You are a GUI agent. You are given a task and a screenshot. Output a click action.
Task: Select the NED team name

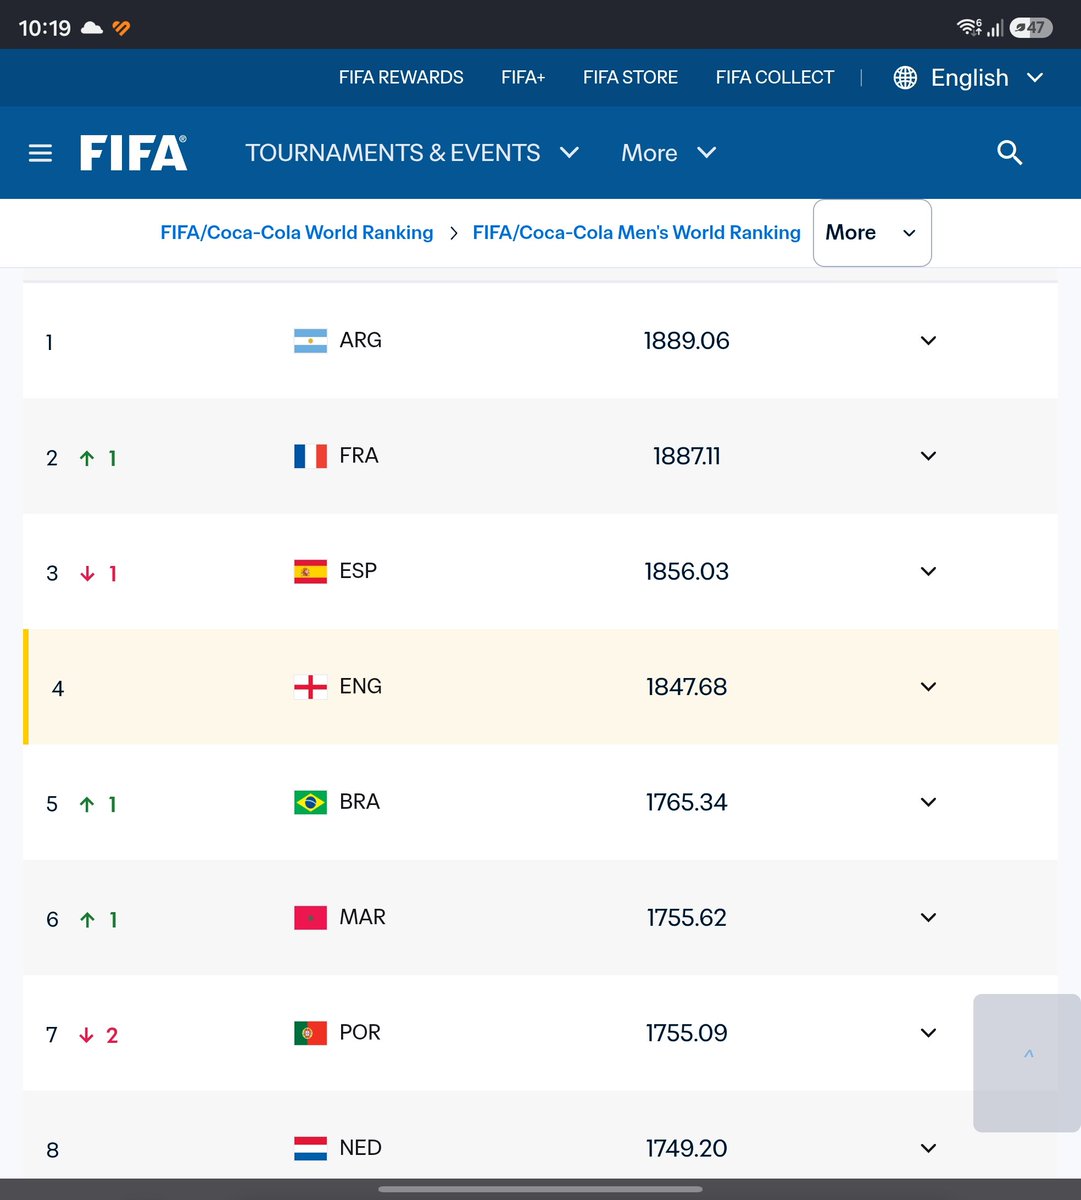coord(360,1148)
